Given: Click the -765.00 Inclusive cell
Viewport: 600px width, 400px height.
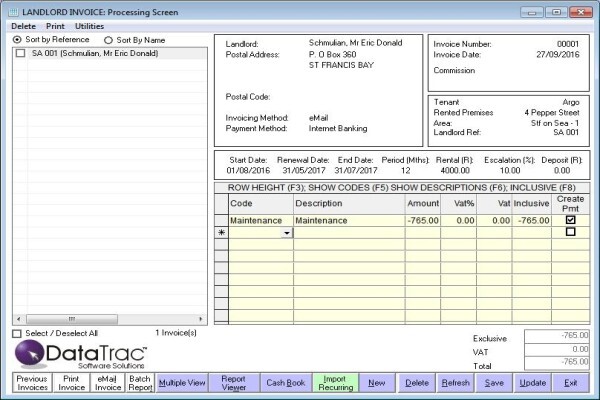Looking at the screenshot, I should (531, 220).
